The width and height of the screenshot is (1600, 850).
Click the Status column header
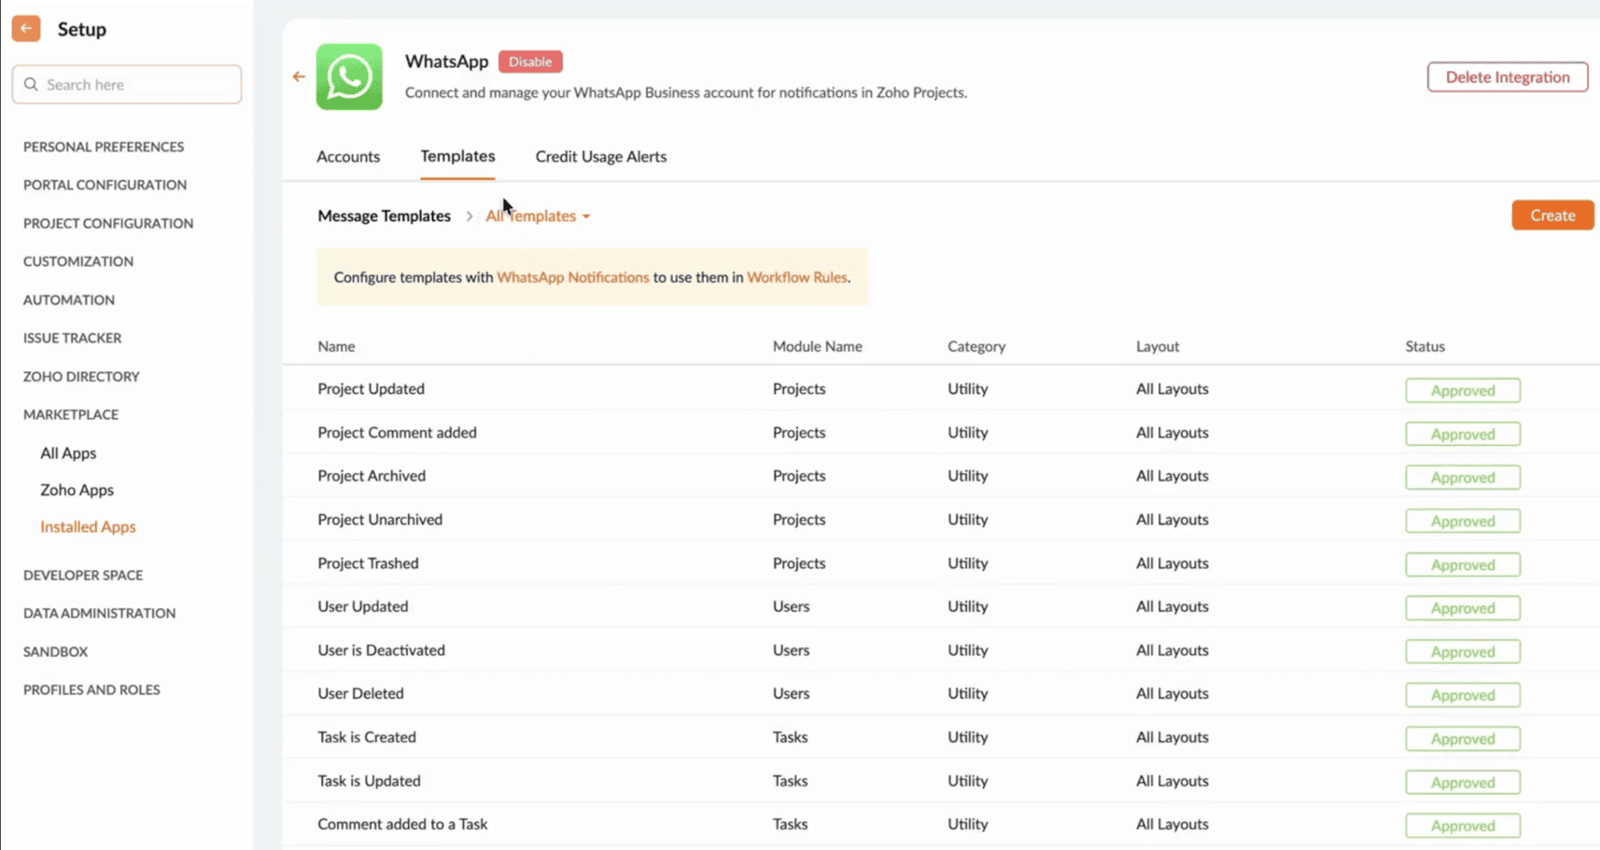1425,346
